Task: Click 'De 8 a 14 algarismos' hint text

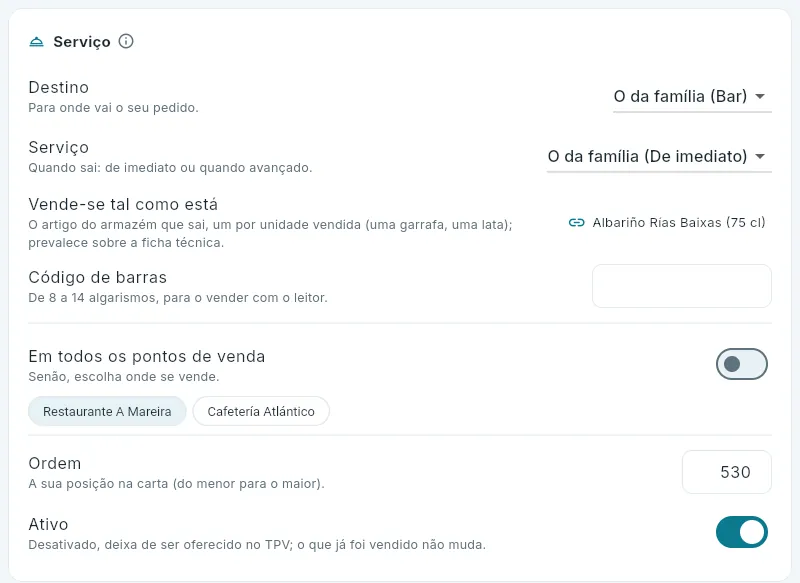Action: 178,297
